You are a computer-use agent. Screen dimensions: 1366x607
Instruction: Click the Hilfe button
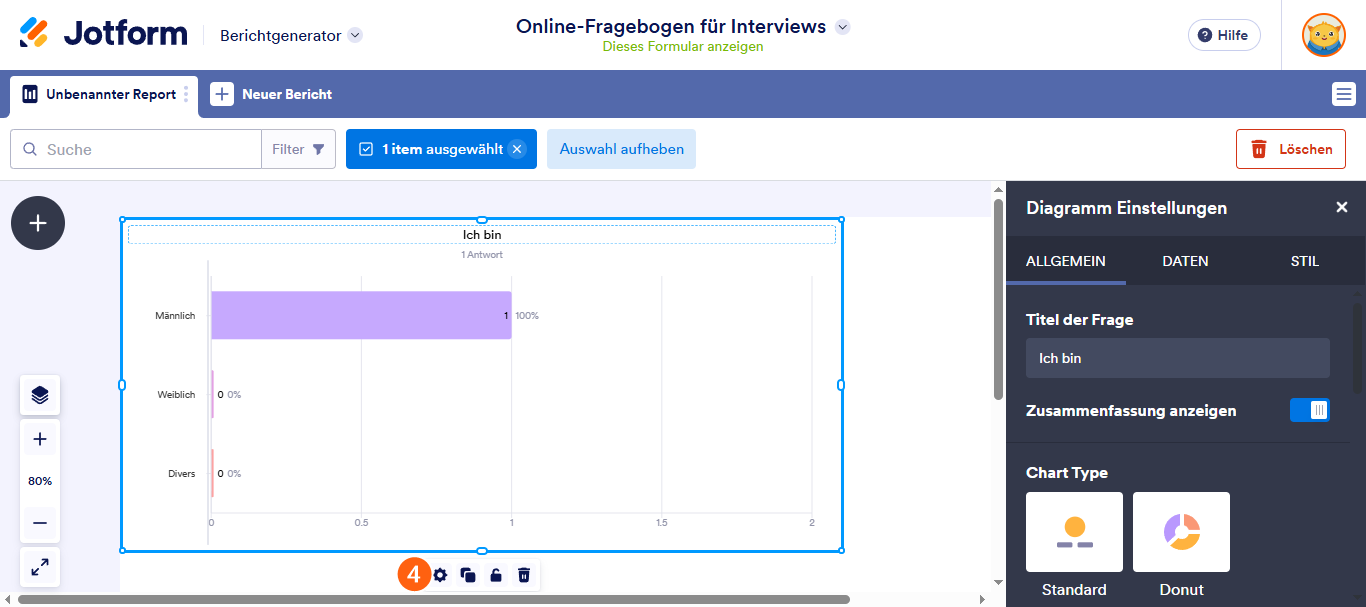coord(1224,35)
